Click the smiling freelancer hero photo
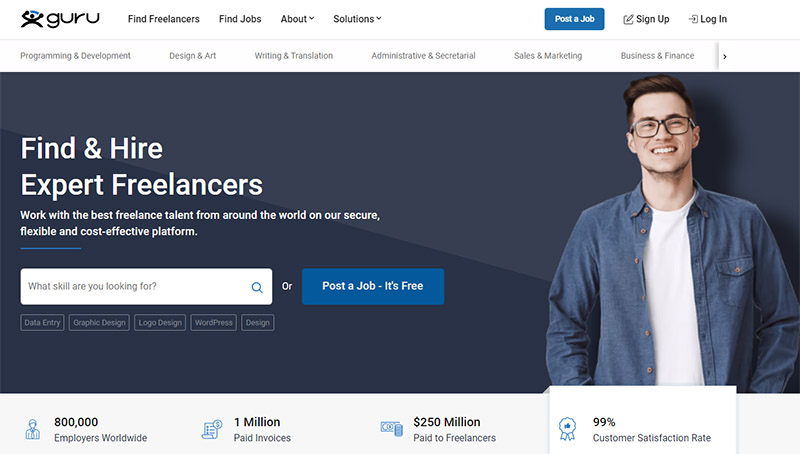Viewport: 800px width, 454px height. 673,235
